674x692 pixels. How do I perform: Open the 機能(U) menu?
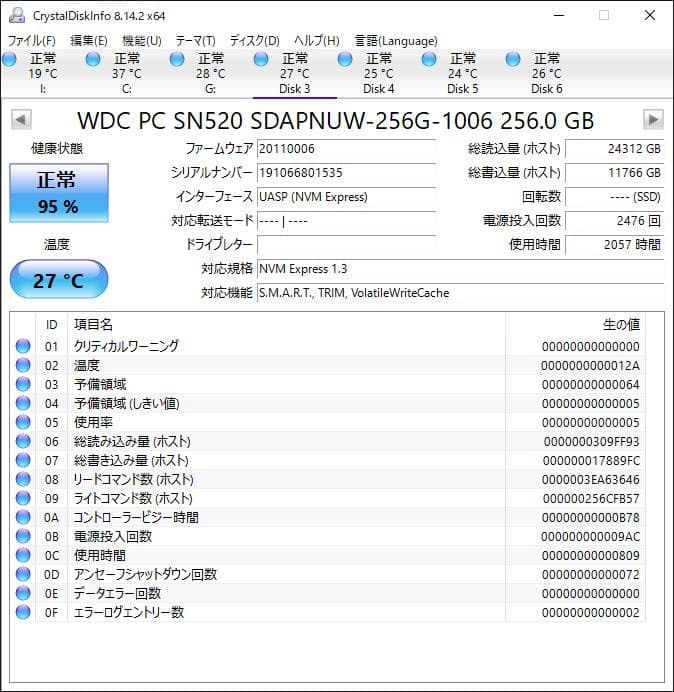point(141,40)
